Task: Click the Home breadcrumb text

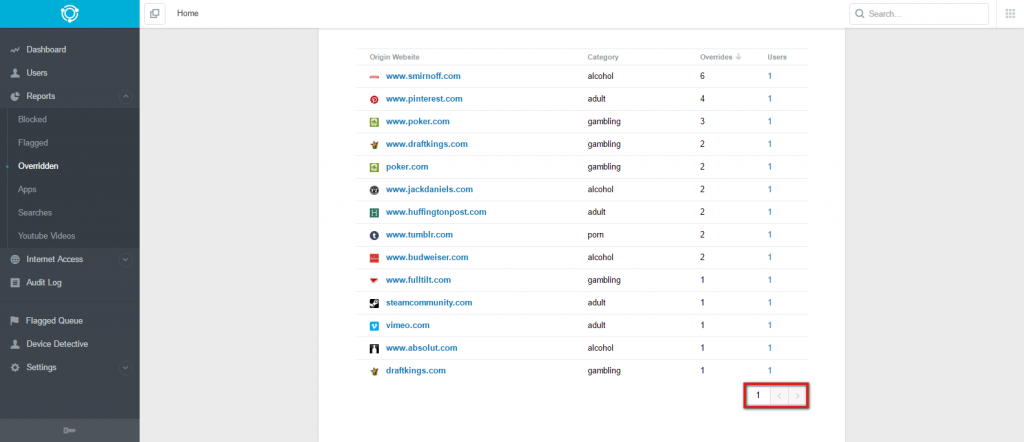Action: click(x=187, y=13)
